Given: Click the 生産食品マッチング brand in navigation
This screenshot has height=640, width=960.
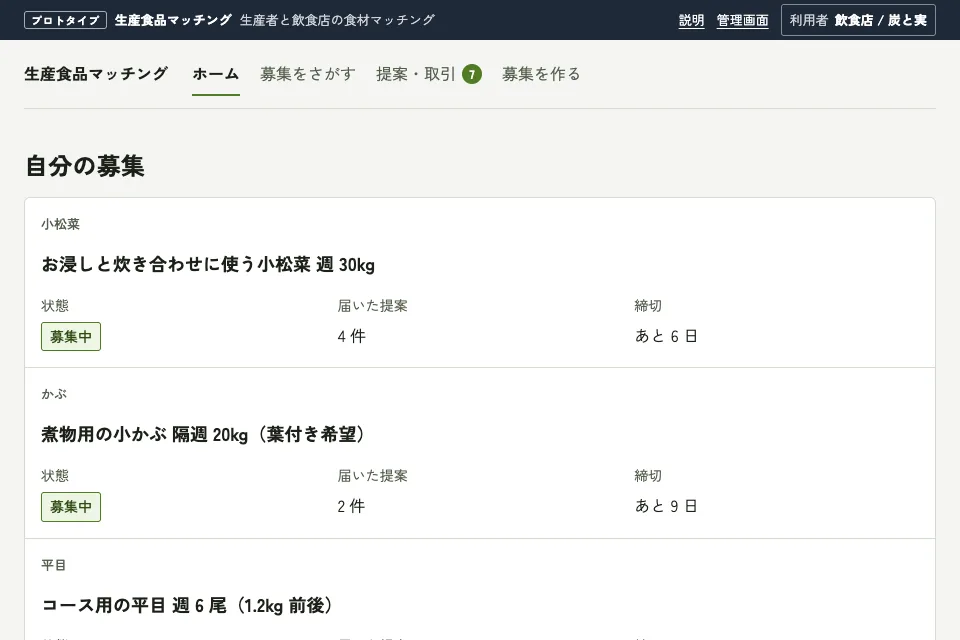Looking at the screenshot, I should tap(96, 74).
